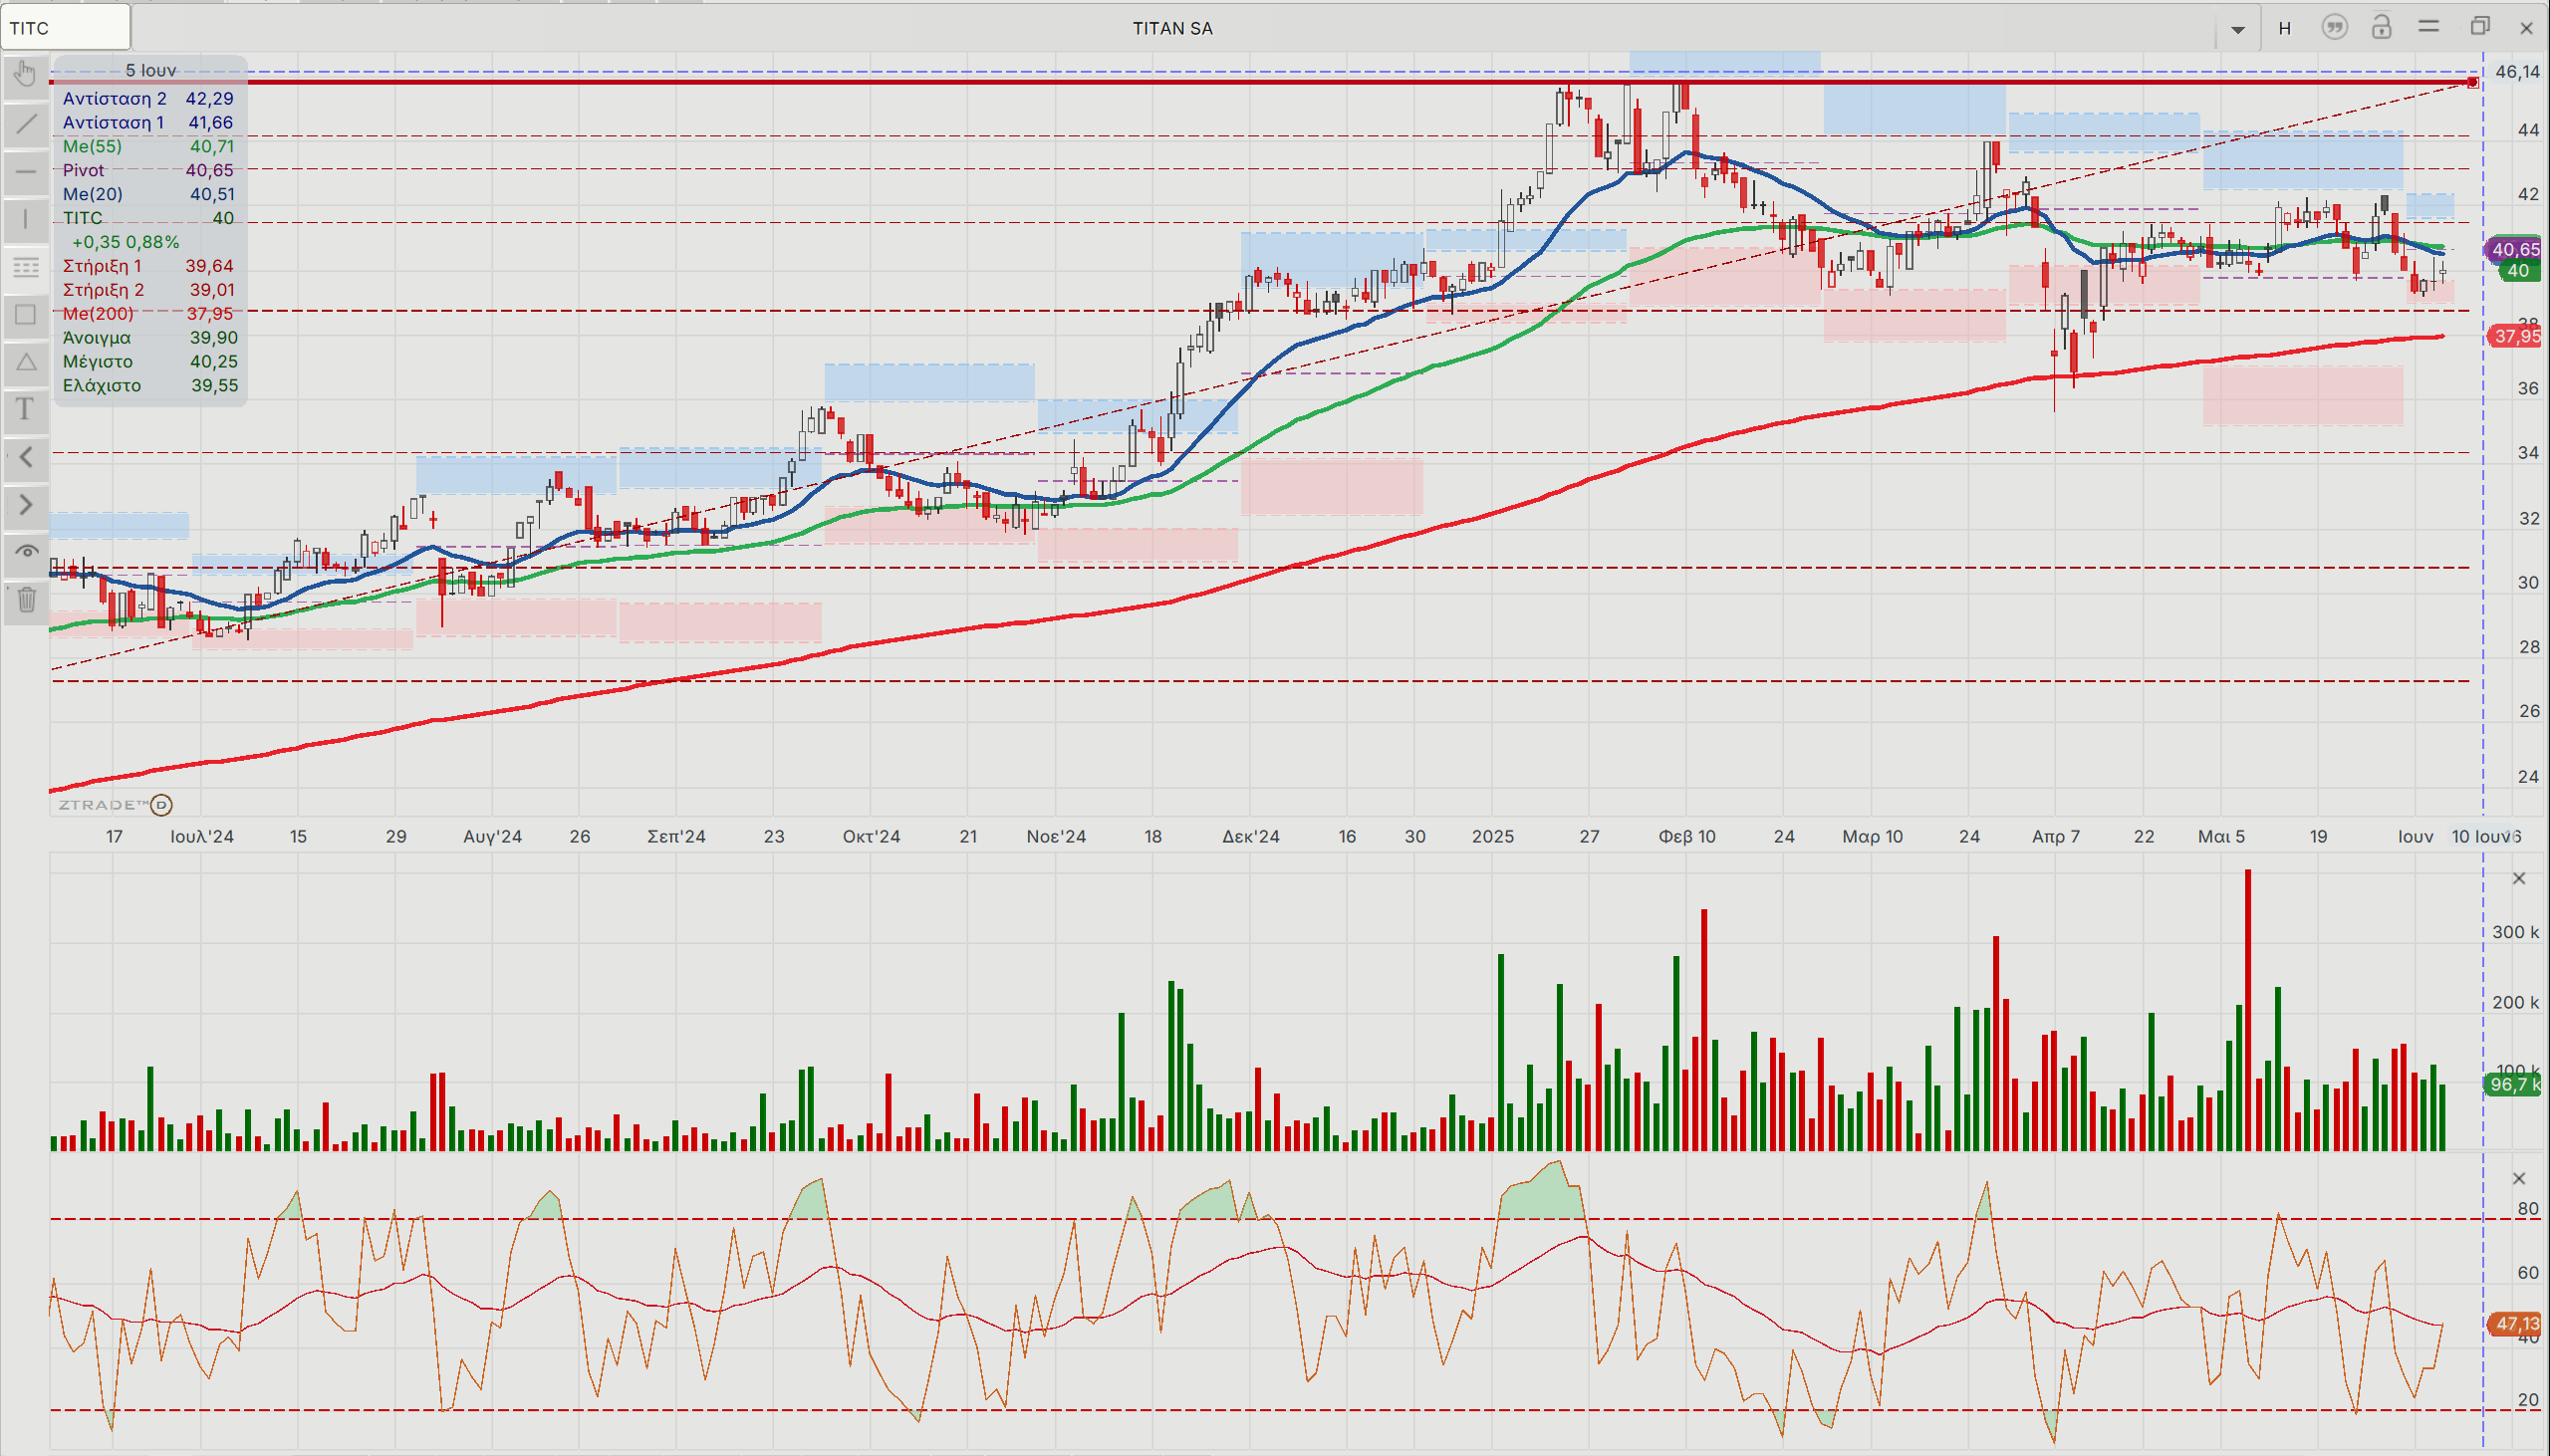Click the right arrow navigation tool
This screenshot has width=2550, height=1456.
coord(26,505)
